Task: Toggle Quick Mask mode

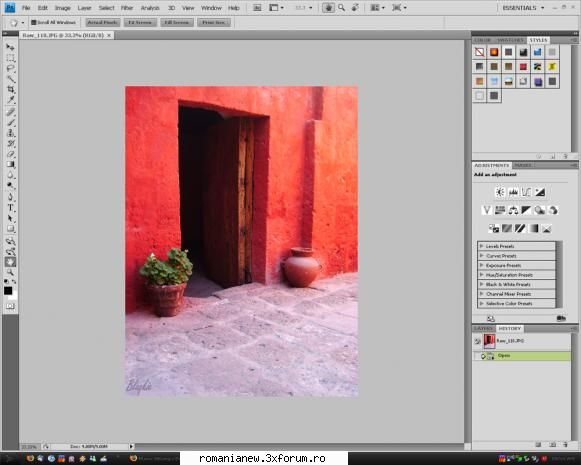Action: tap(10, 306)
